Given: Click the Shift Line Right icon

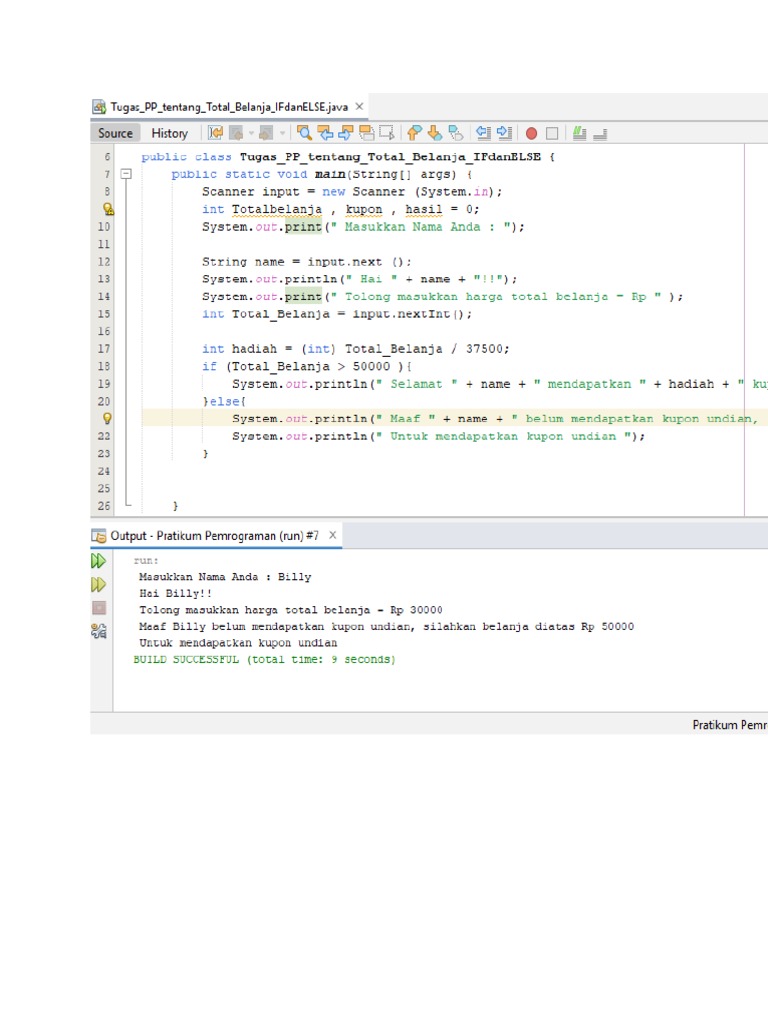Looking at the screenshot, I should tap(504, 133).
